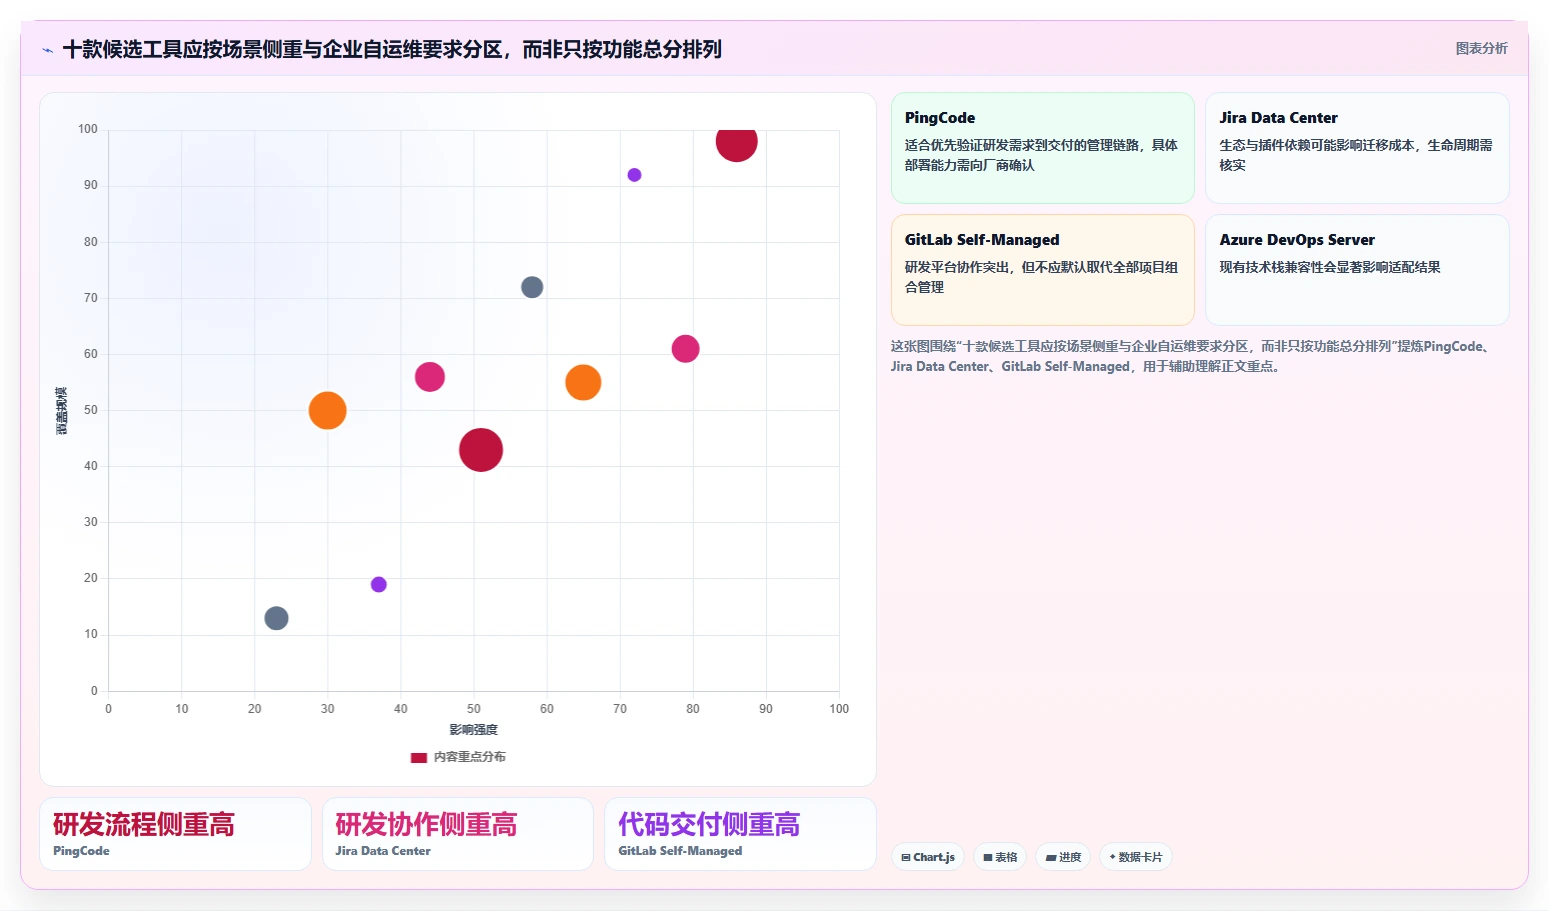Image resolution: width=1549 pixels, height=911 pixels.
Task: Click the icon inside the 数据卡片 tag
Action: pos(1112,857)
